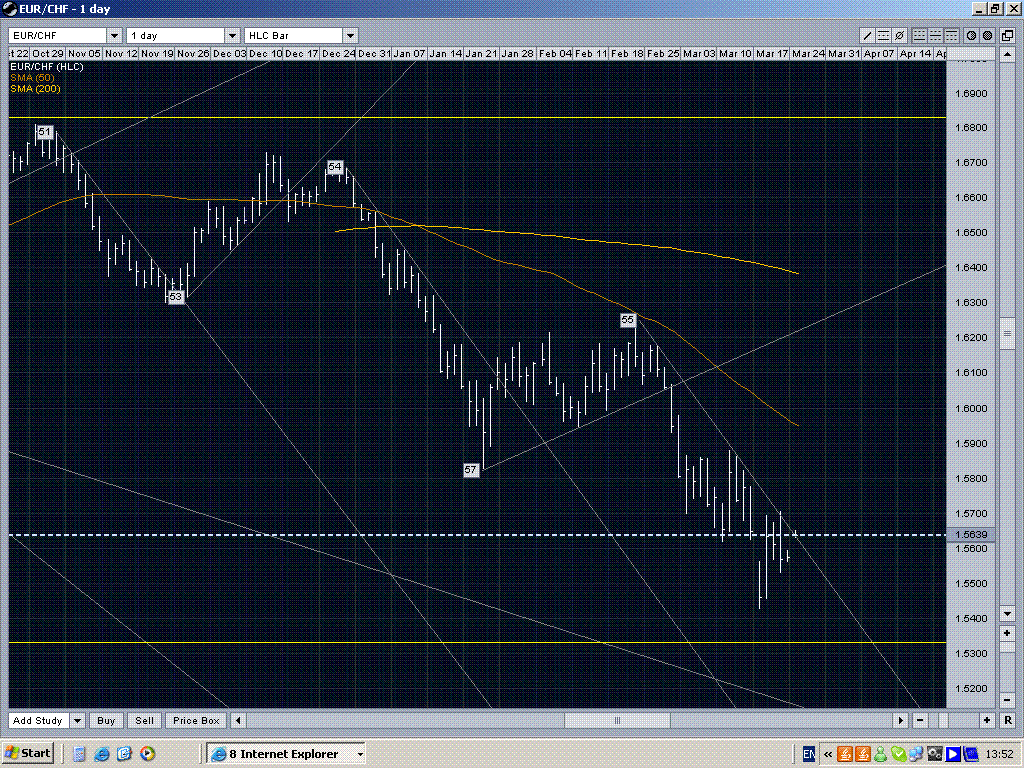The width and height of the screenshot is (1024, 768).
Task: Click the vertical scroll down arrow
Action: coord(1007,614)
